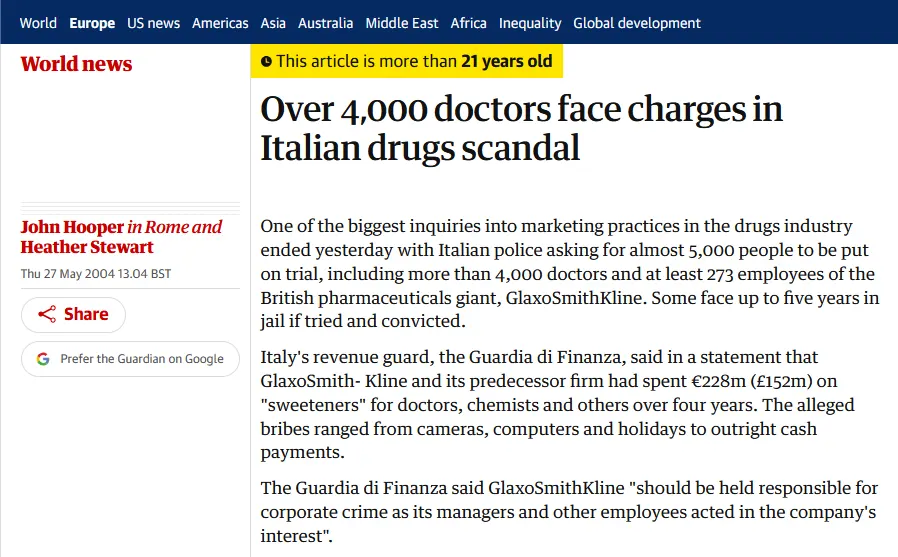Open author Heather Stewart's profile
Viewport: 898px width, 557px height.
coord(87,247)
